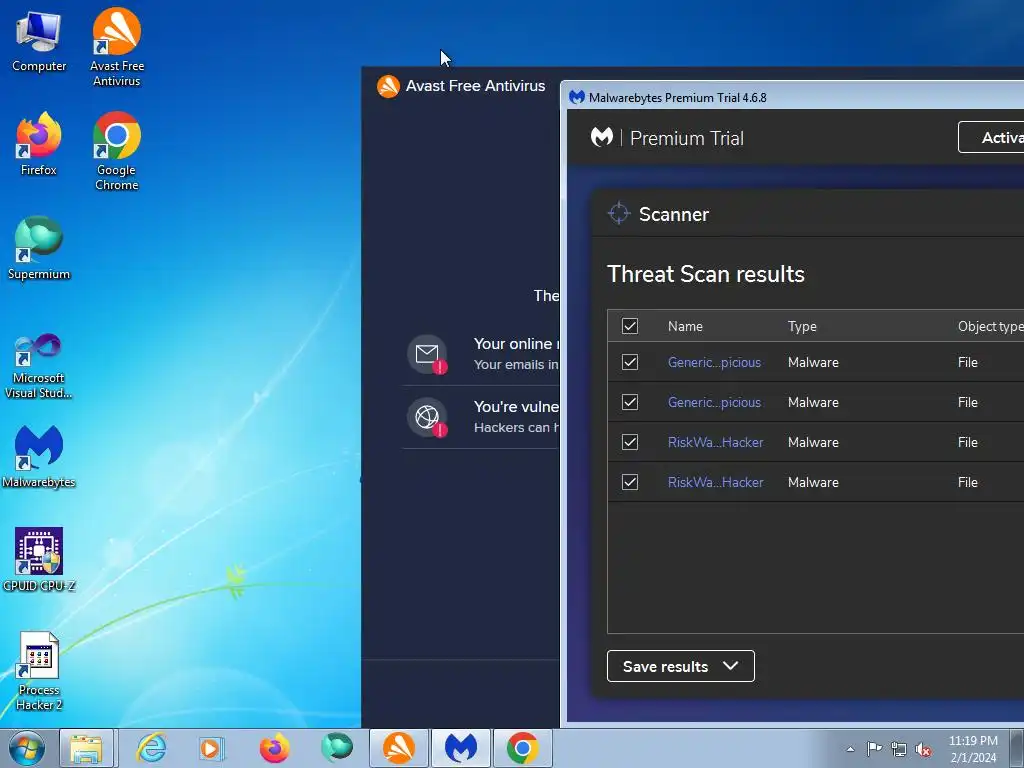Select the Firefox desktop shortcut
Viewport: 1024px width, 768px height.
click(39, 144)
